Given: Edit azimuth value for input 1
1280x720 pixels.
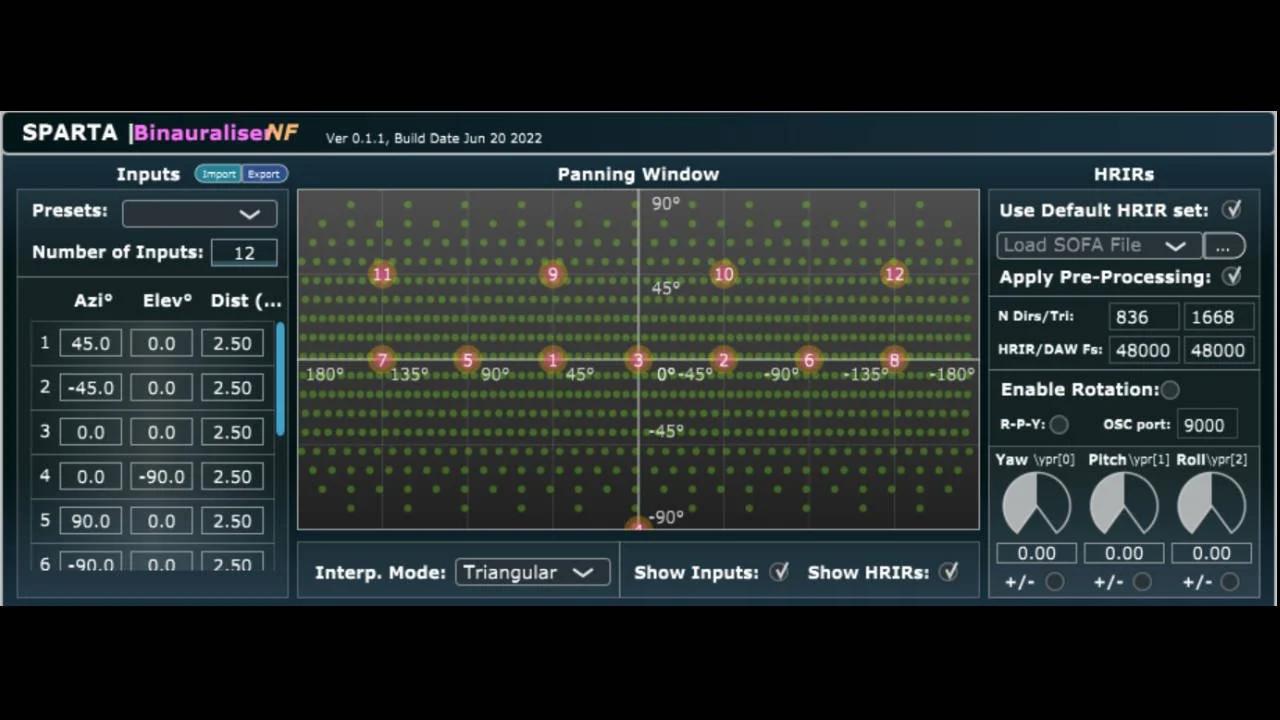Looking at the screenshot, I should (90, 343).
